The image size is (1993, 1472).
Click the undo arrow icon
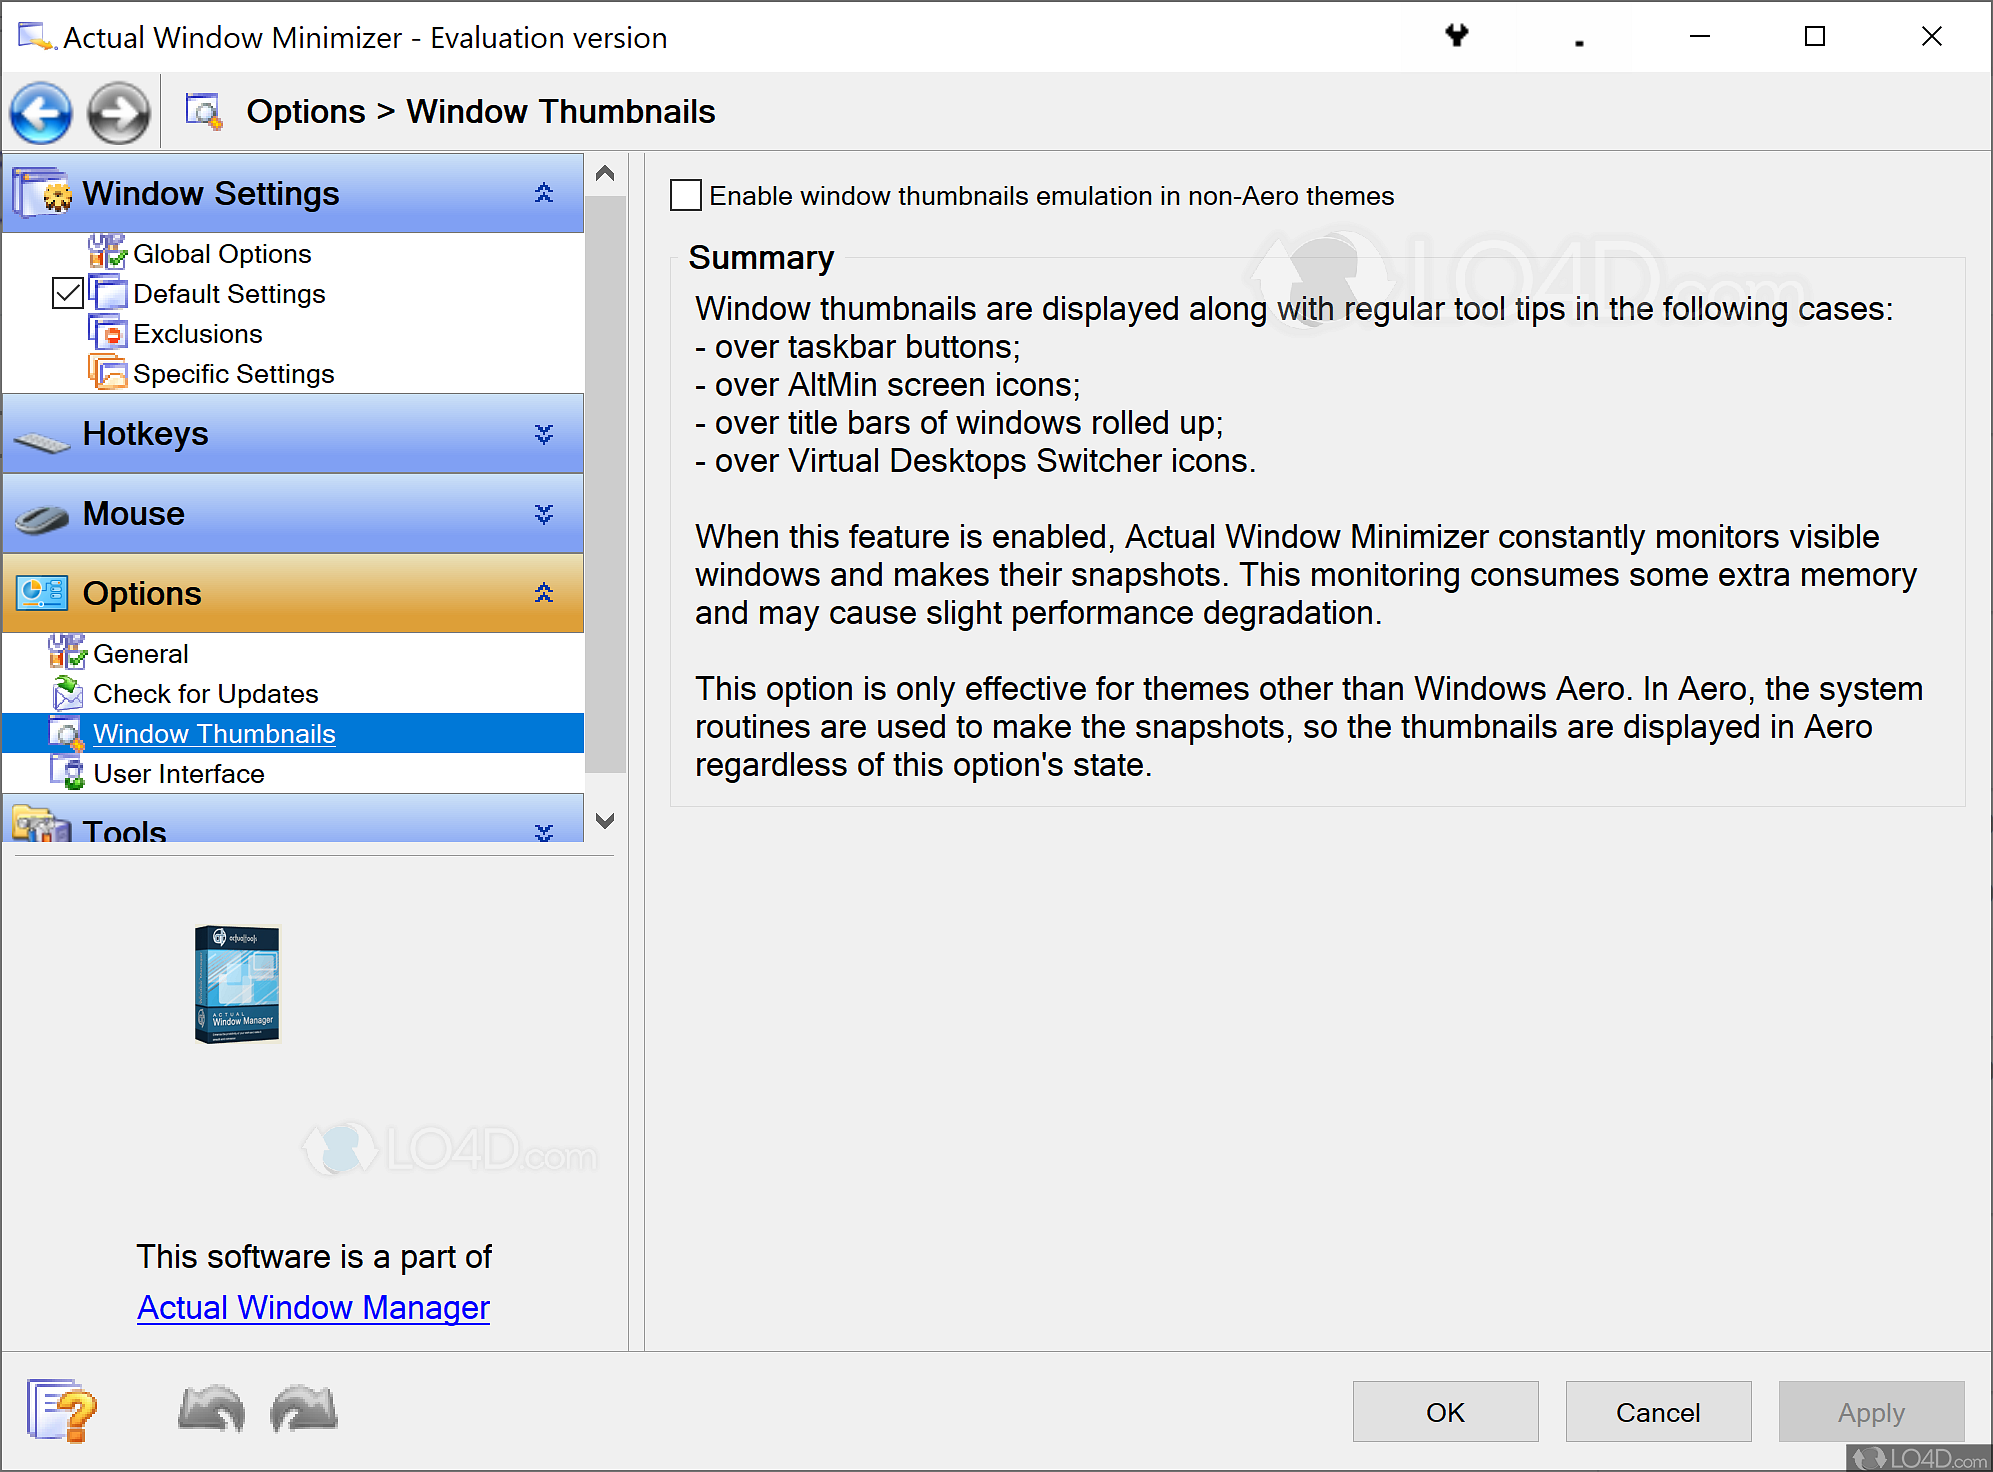[x=210, y=1410]
